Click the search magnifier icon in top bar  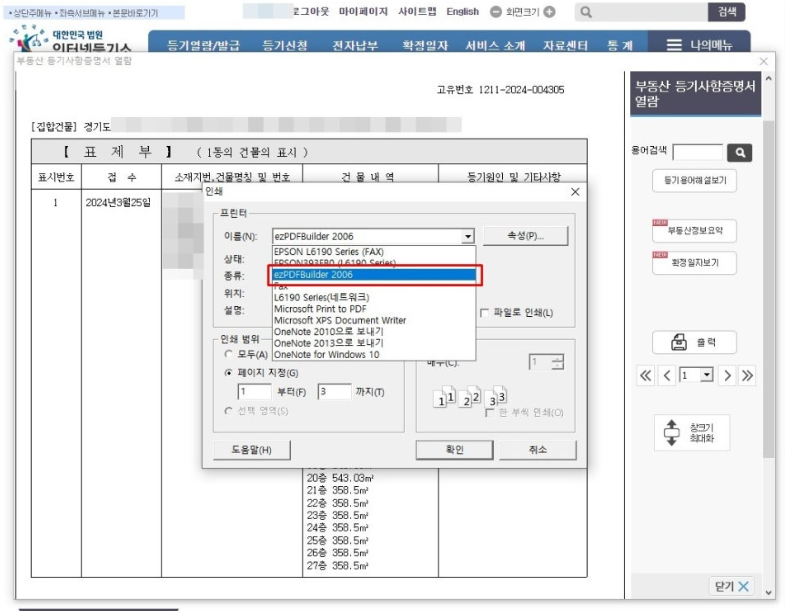point(586,12)
